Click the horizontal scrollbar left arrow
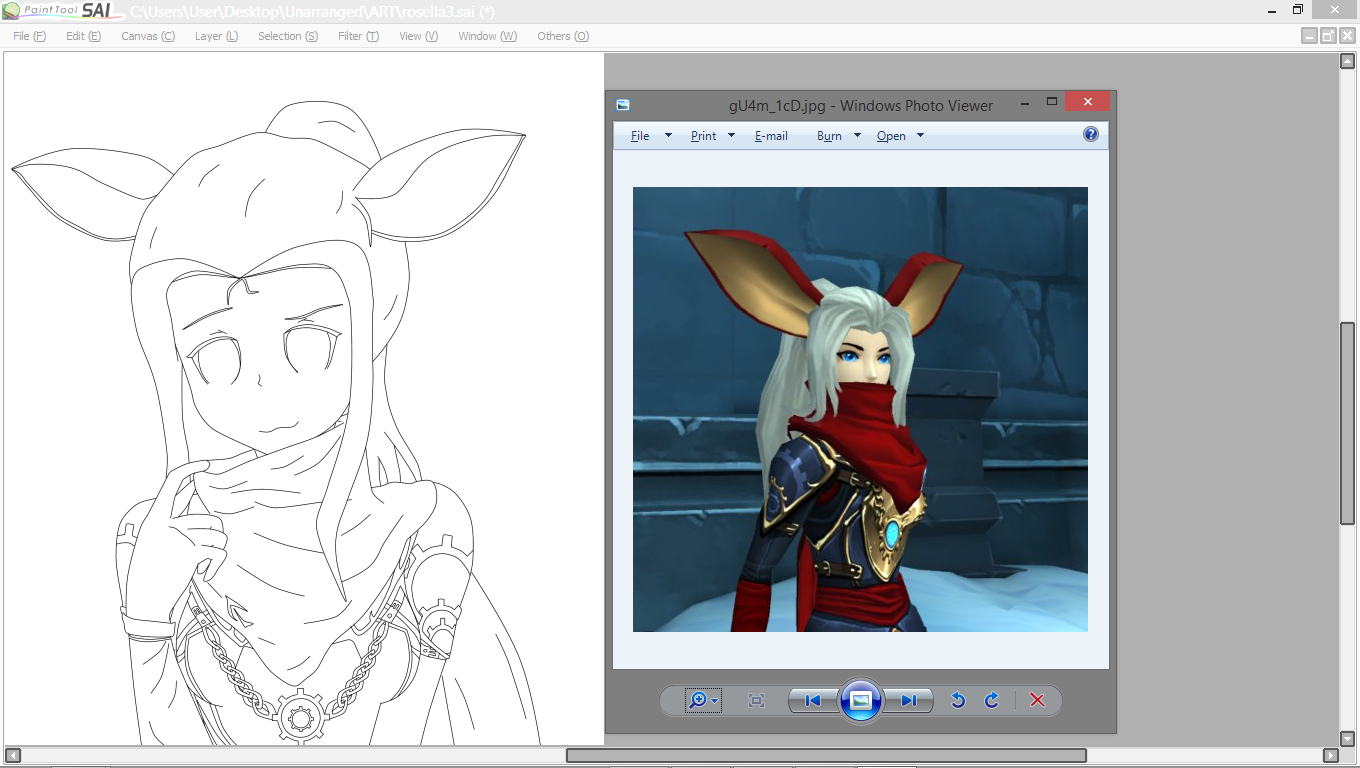Image resolution: width=1360 pixels, height=768 pixels. click(x=12, y=755)
